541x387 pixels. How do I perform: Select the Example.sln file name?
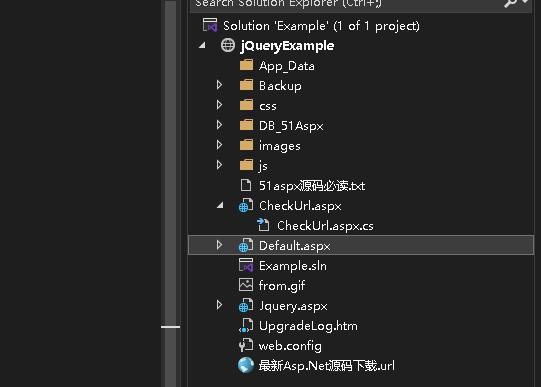pos(293,266)
